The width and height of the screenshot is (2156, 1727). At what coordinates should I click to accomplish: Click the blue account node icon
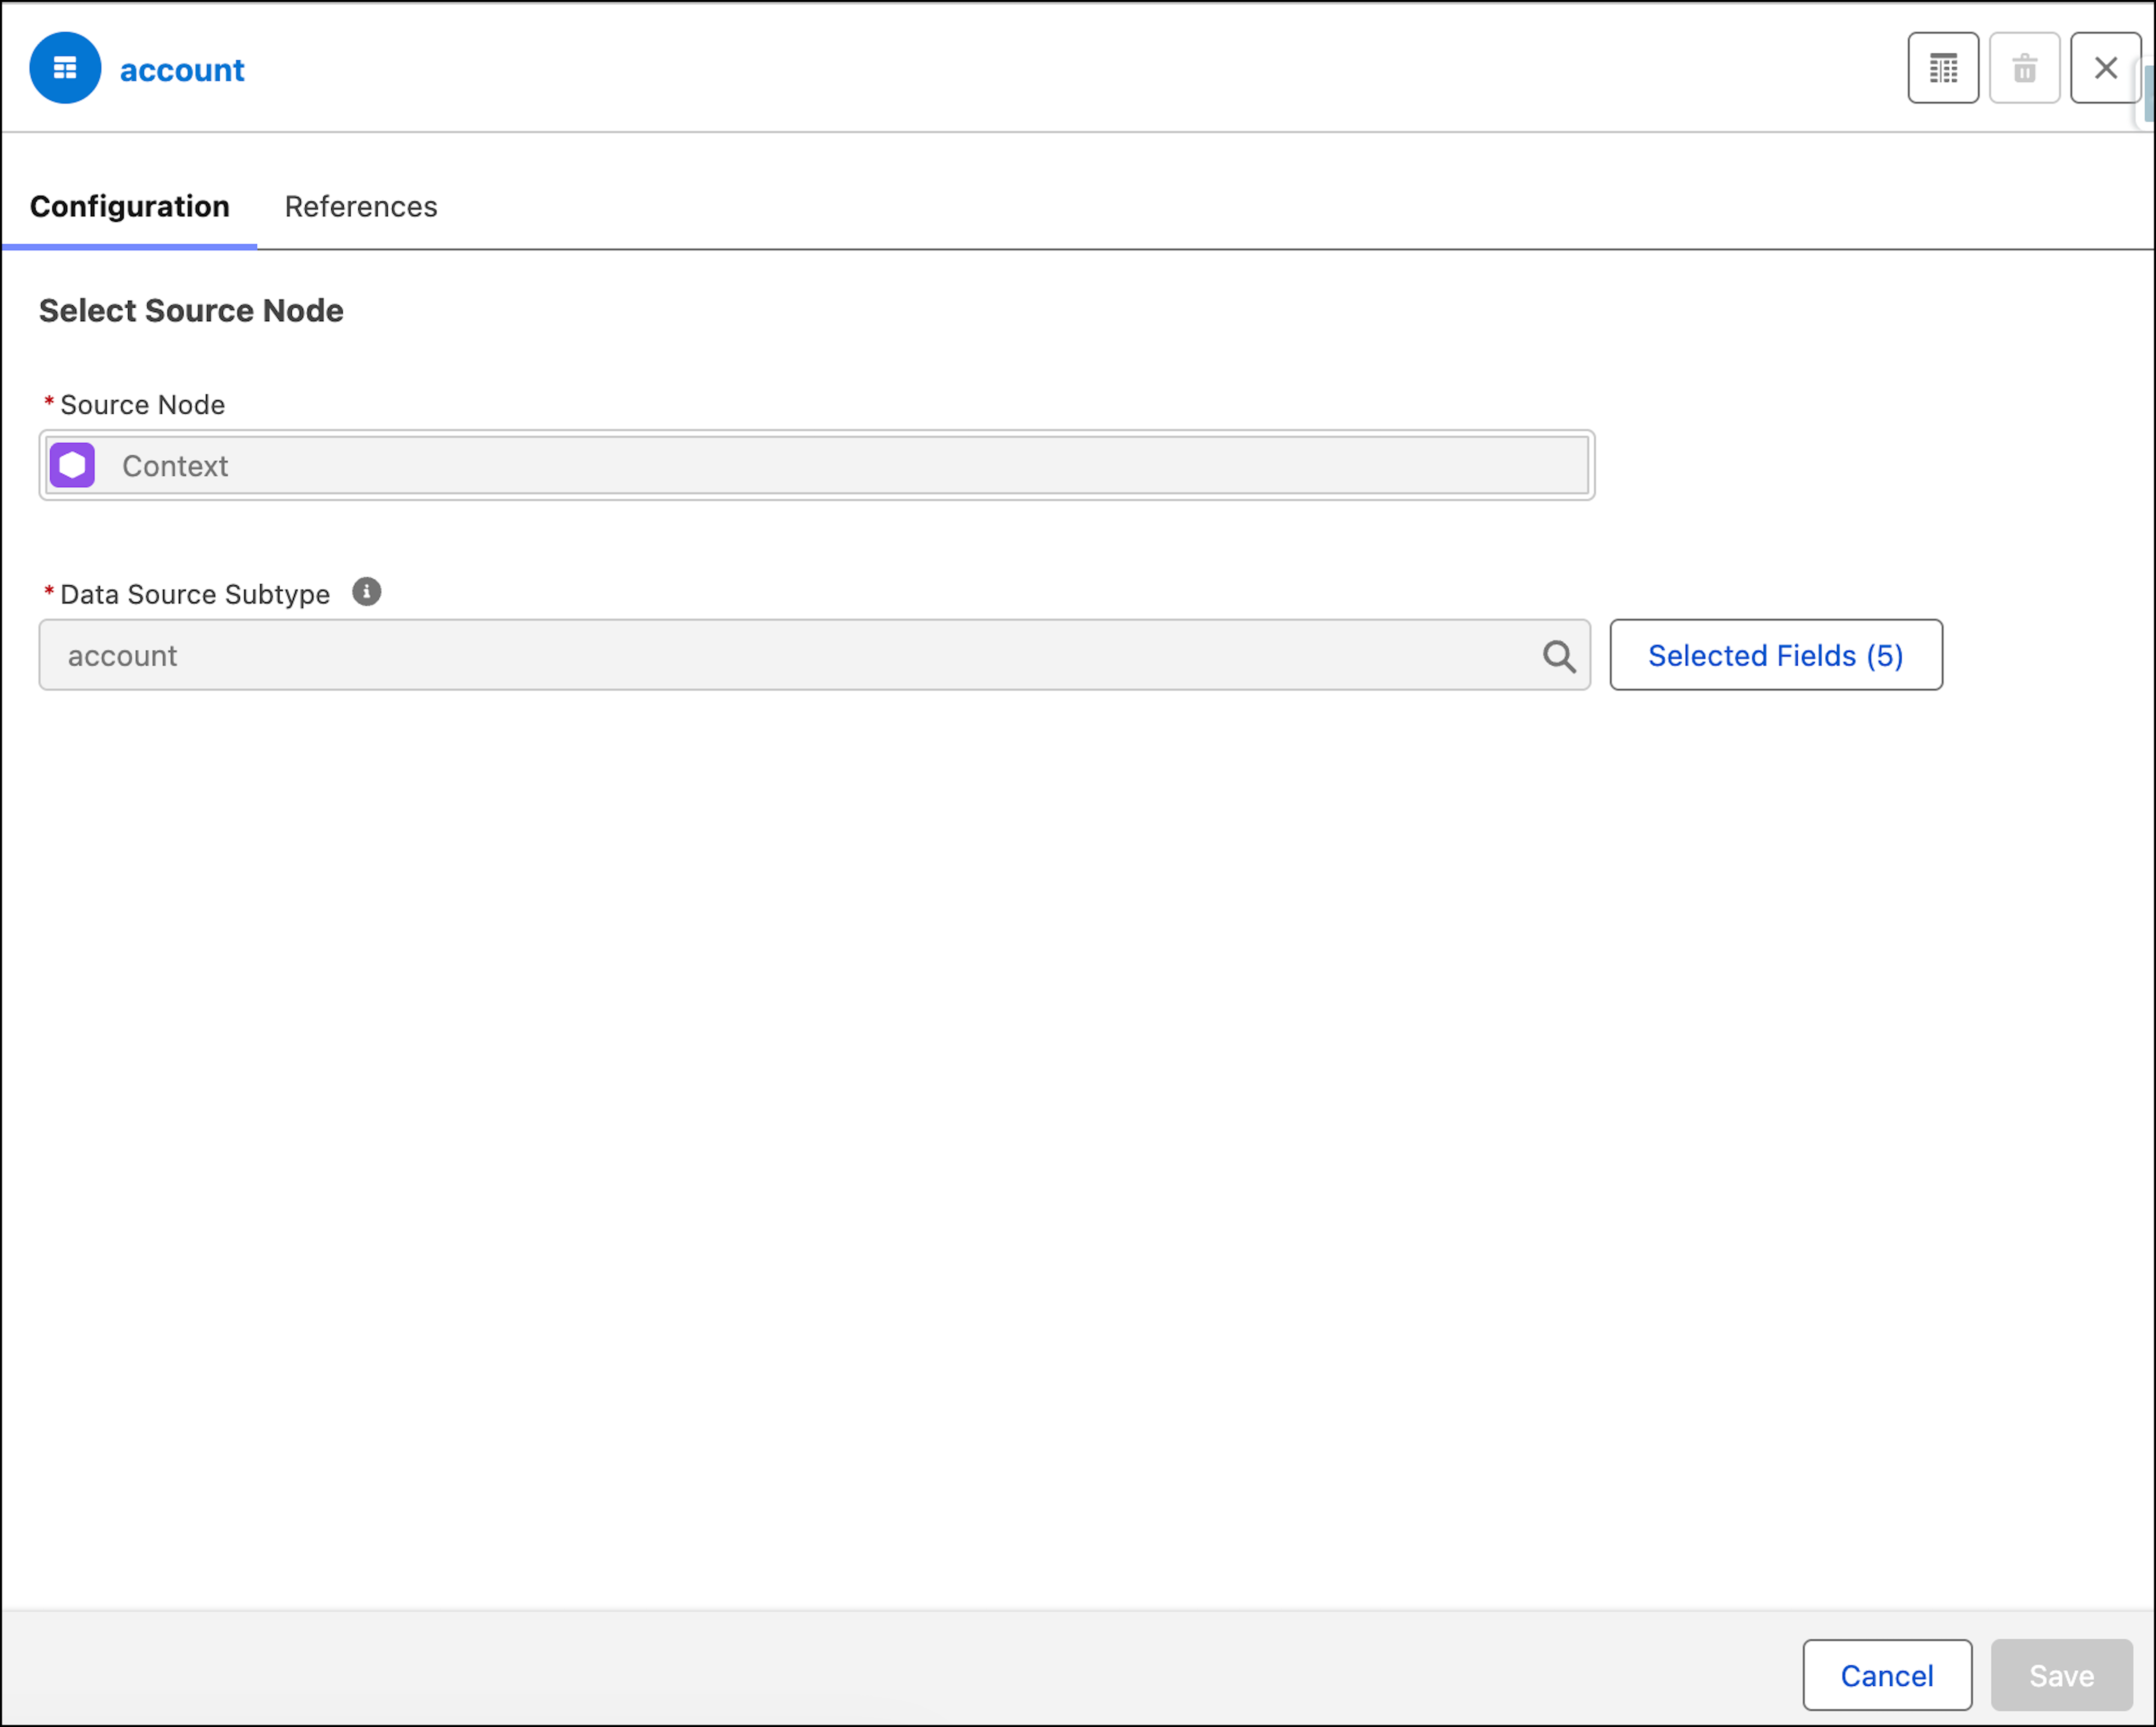pyautogui.click(x=65, y=68)
